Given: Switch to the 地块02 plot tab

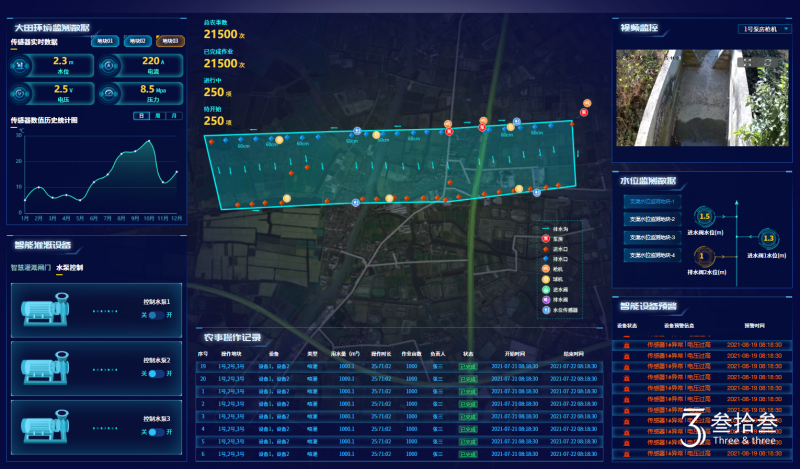Looking at the screenshot, I should 137,41.
